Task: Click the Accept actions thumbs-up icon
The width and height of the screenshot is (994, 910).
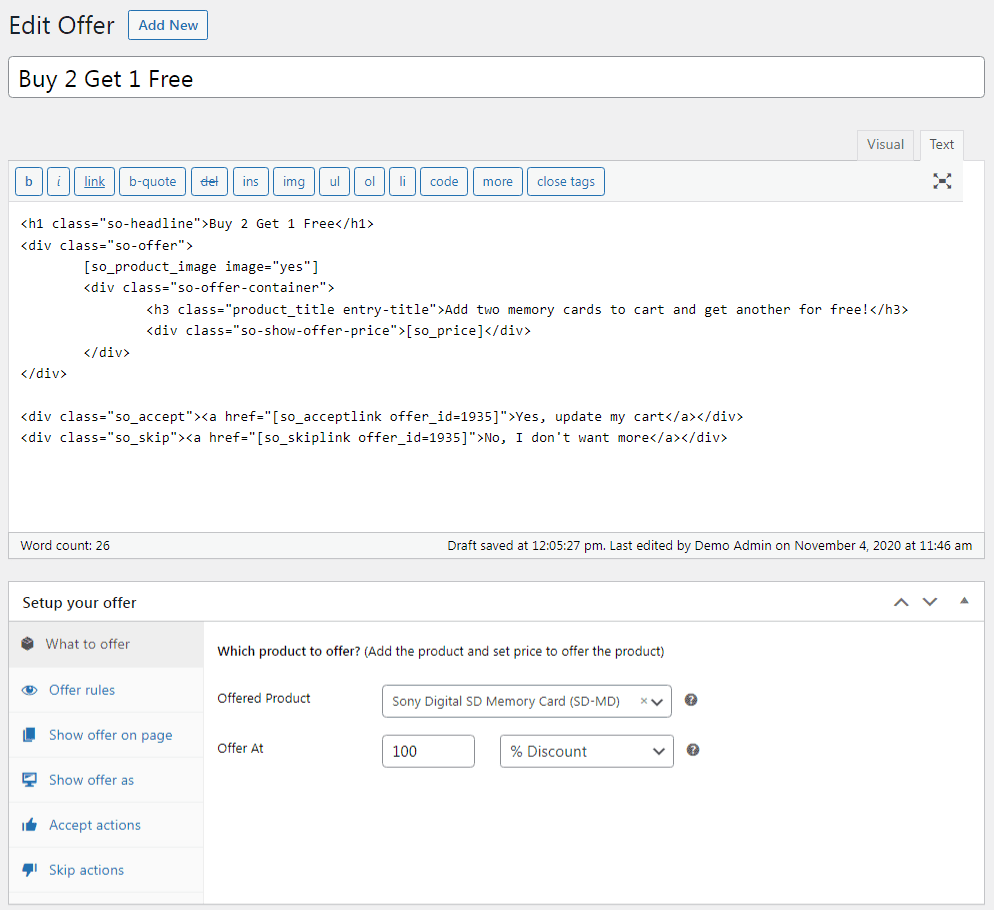Action: pyautogui.click(x=29, y=825)
